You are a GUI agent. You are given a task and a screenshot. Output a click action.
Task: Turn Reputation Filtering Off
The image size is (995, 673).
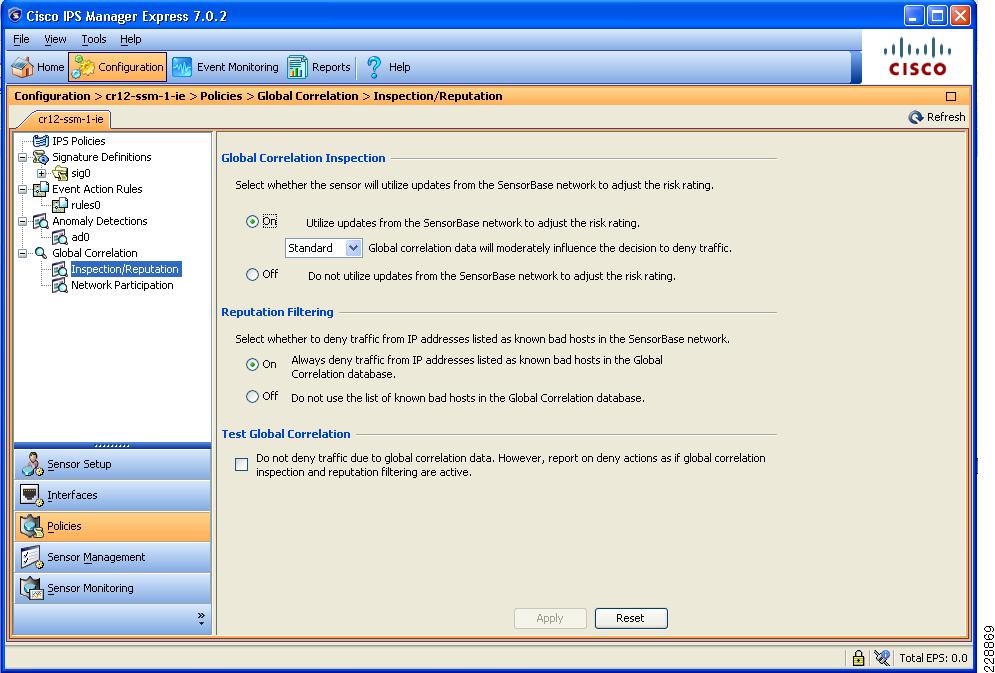(x=253, y=396)
